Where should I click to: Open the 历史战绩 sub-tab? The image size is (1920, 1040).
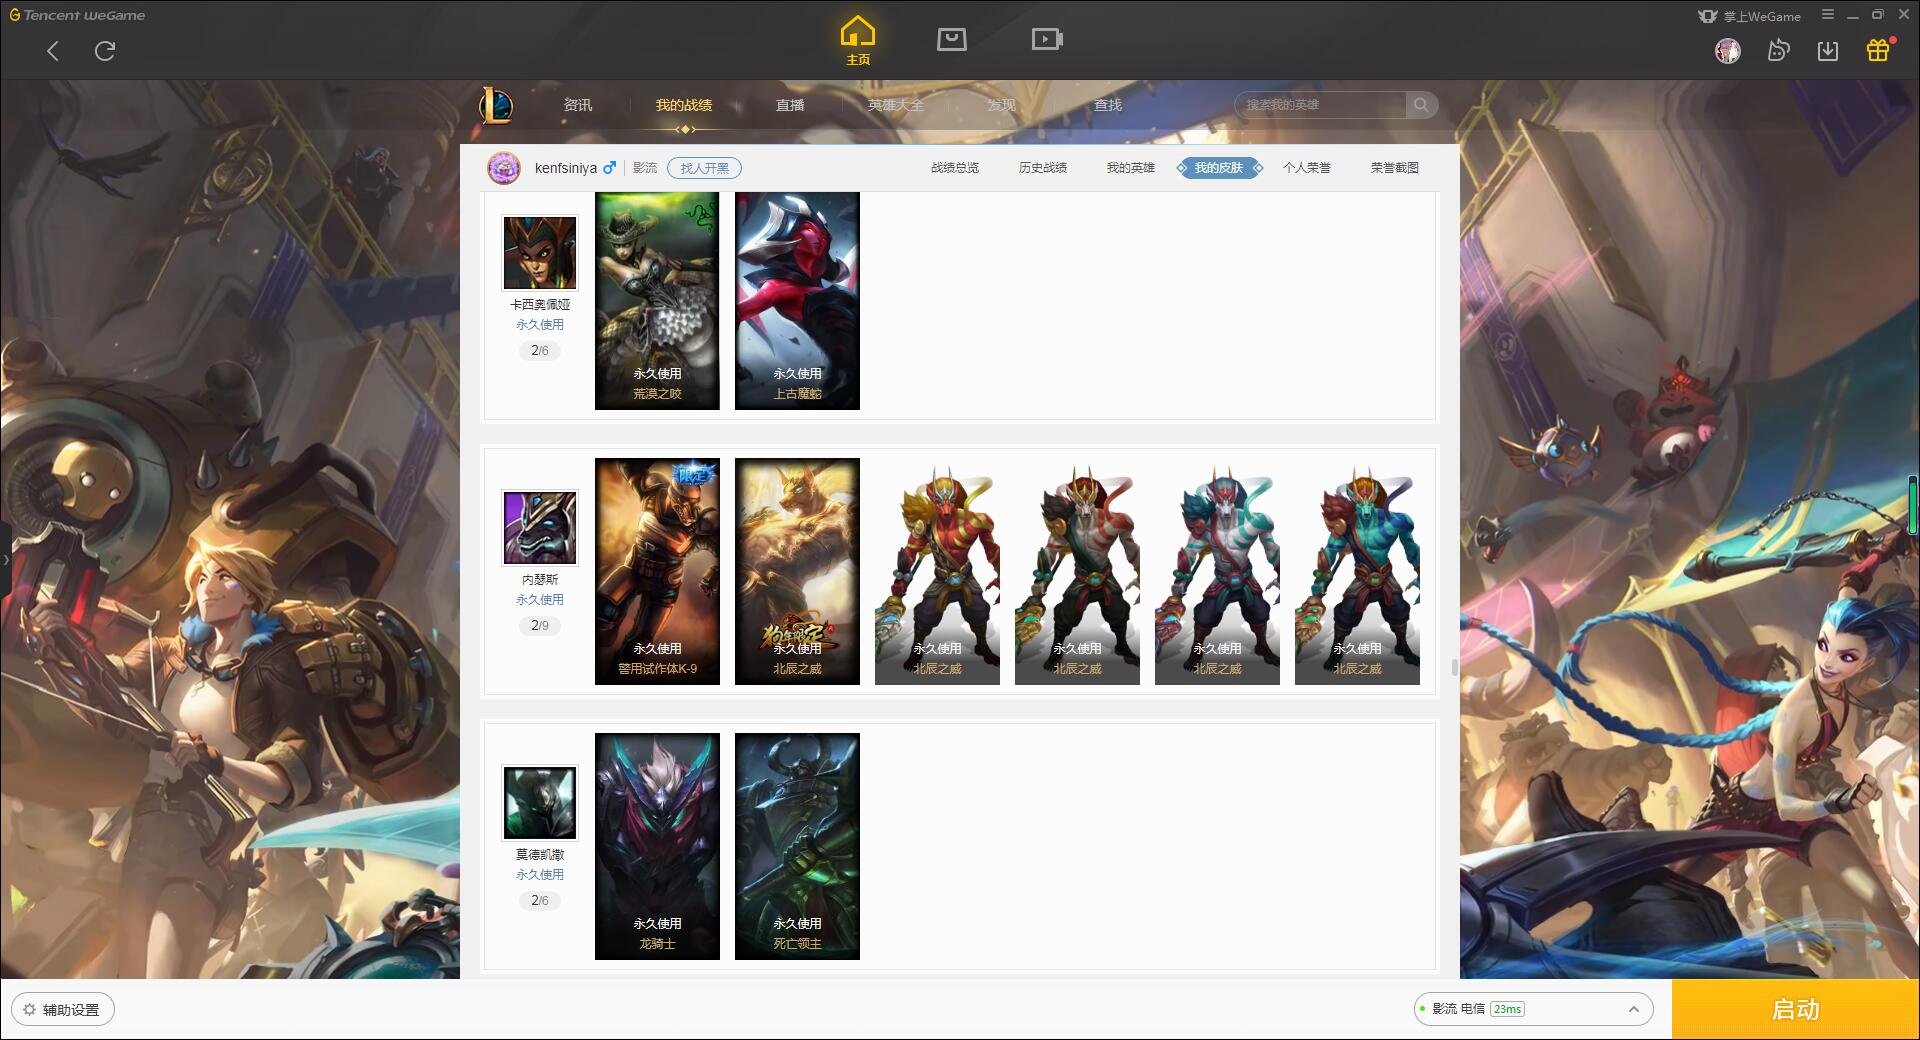[x=1043, y=168]
